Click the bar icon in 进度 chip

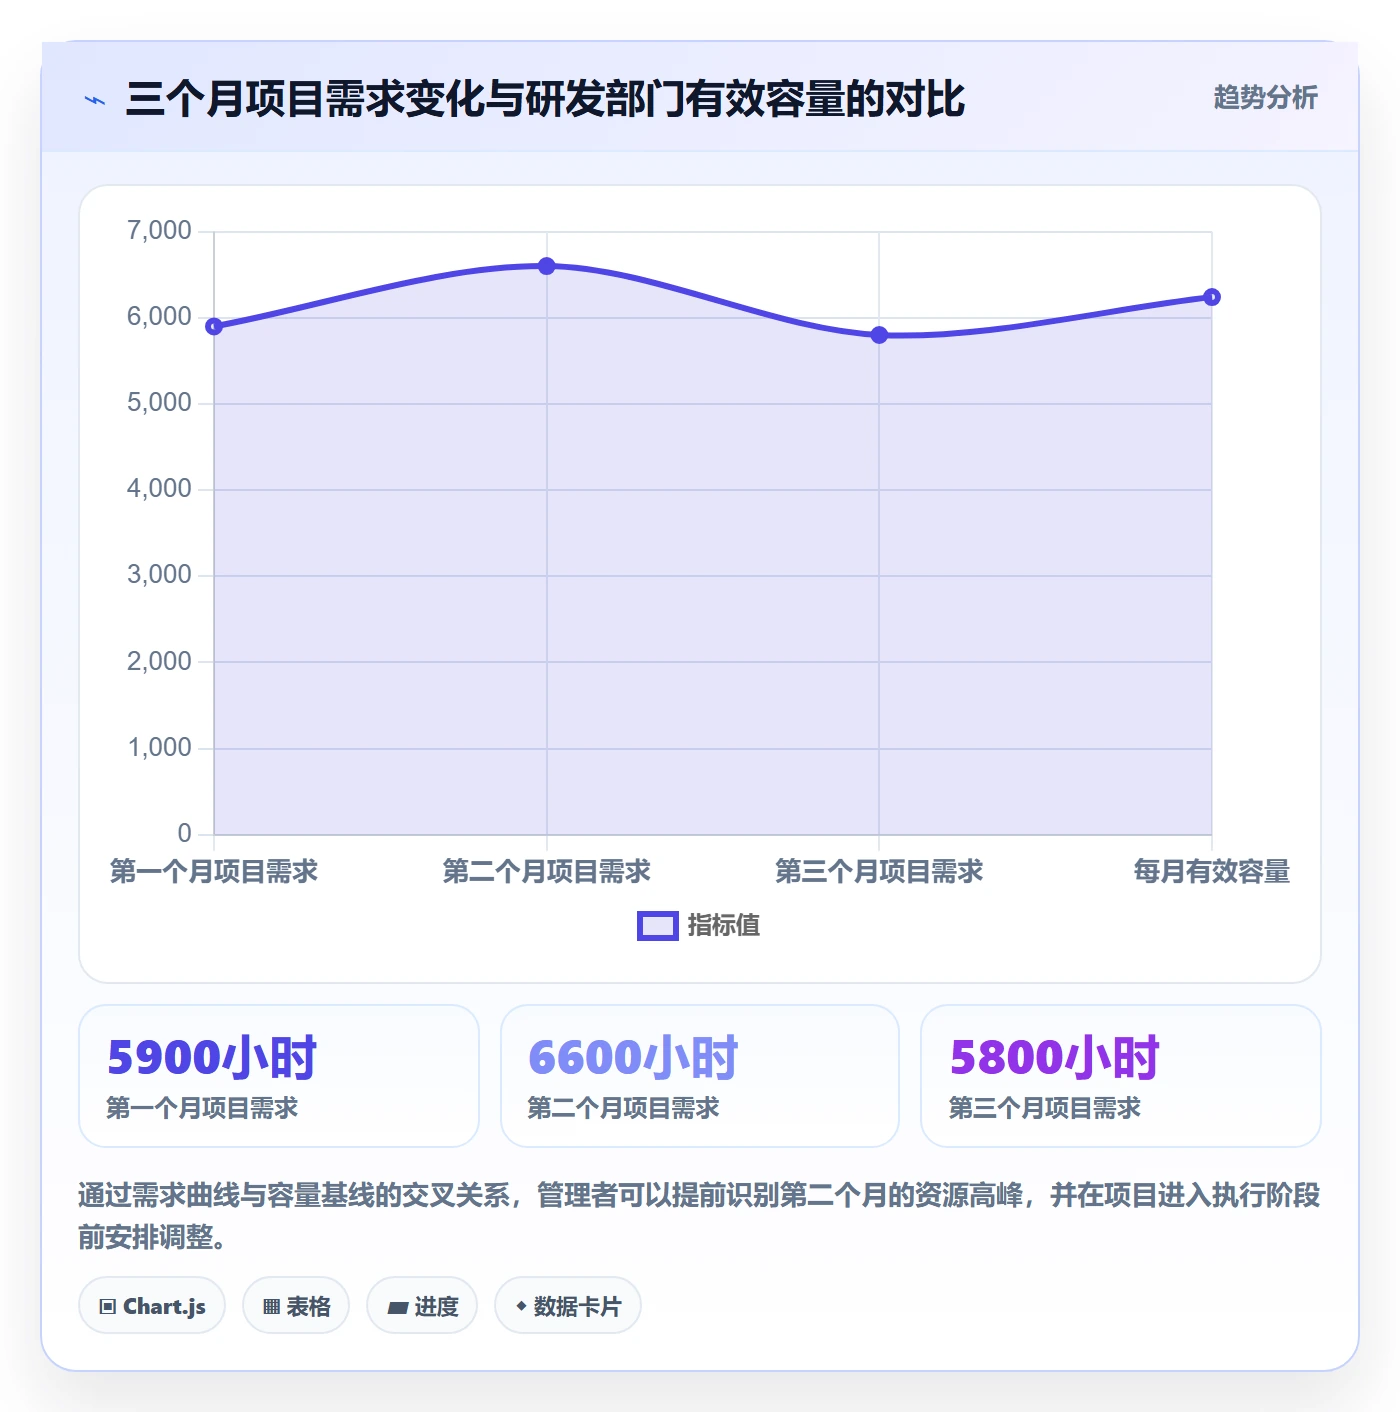point(397,1308)
